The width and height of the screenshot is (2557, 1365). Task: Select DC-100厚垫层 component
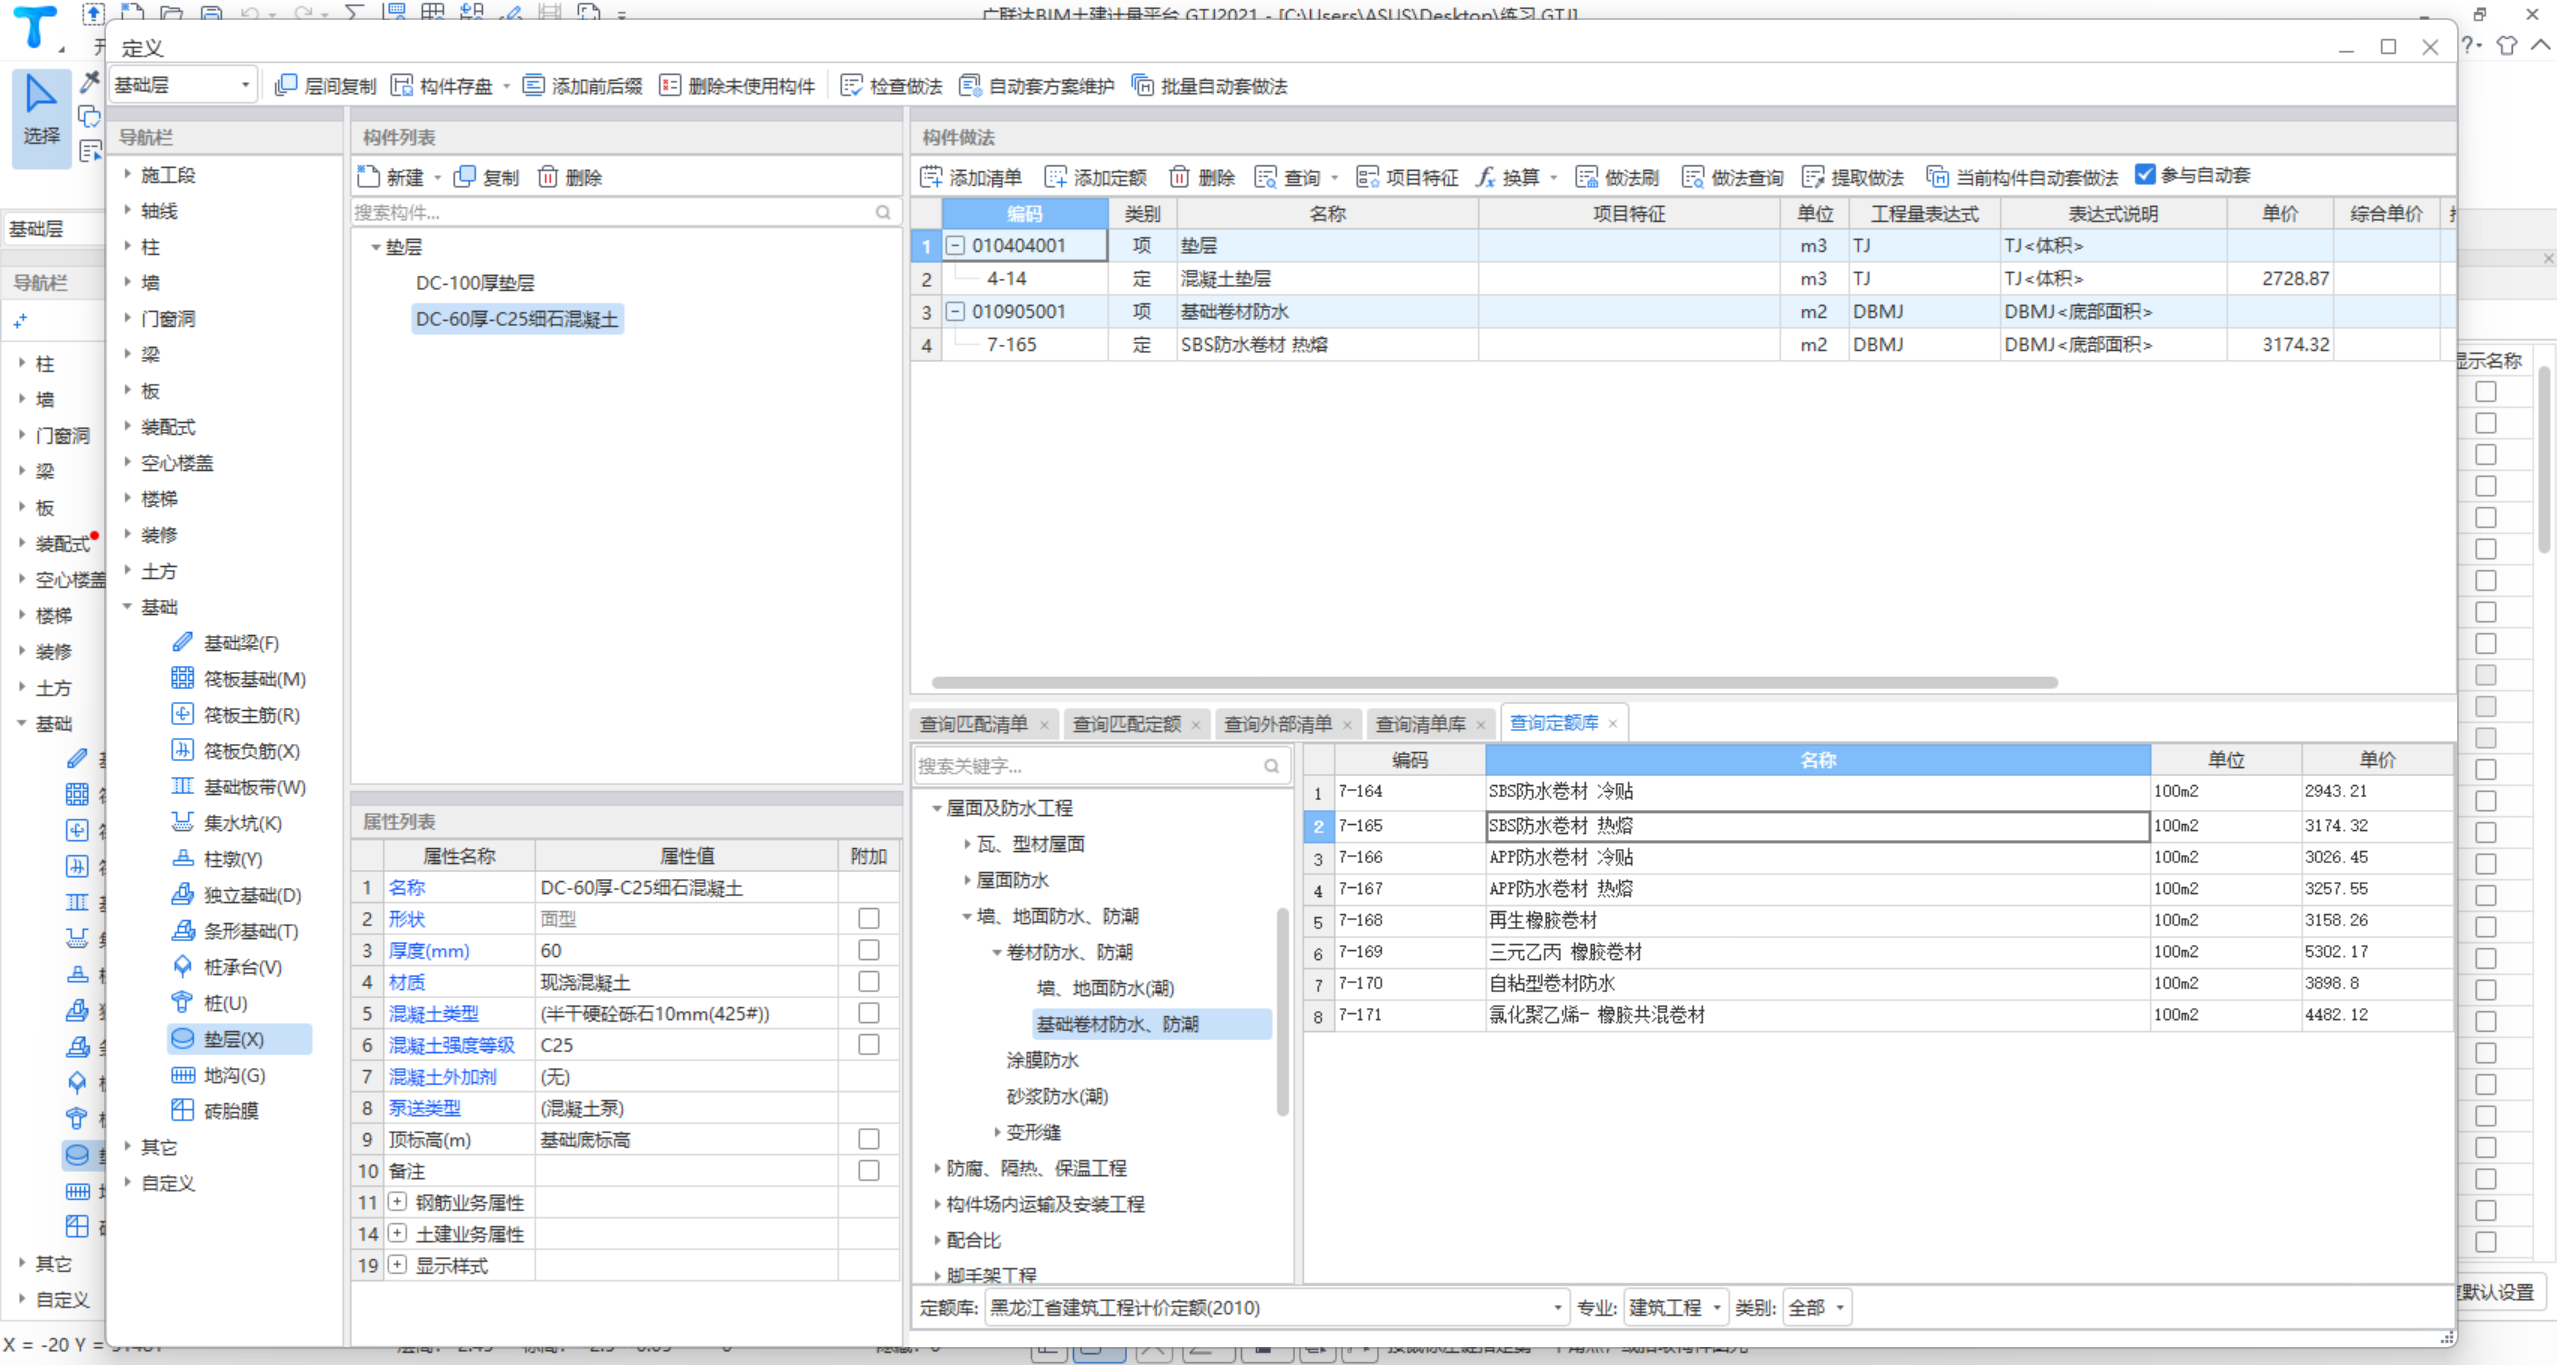(x=475, y=283)
